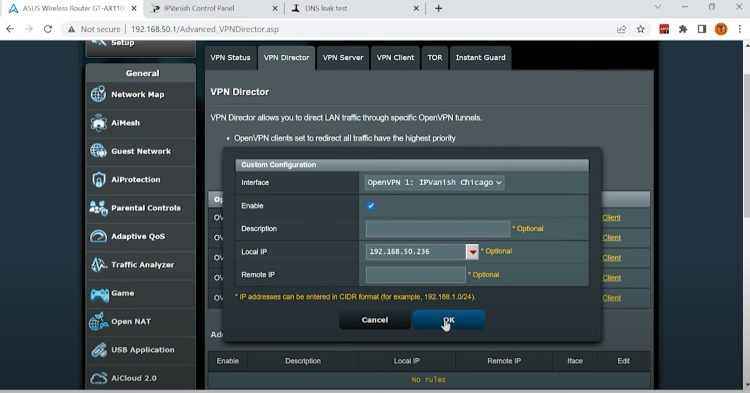Click Not secure warning icon

click(x=71, y=29)
